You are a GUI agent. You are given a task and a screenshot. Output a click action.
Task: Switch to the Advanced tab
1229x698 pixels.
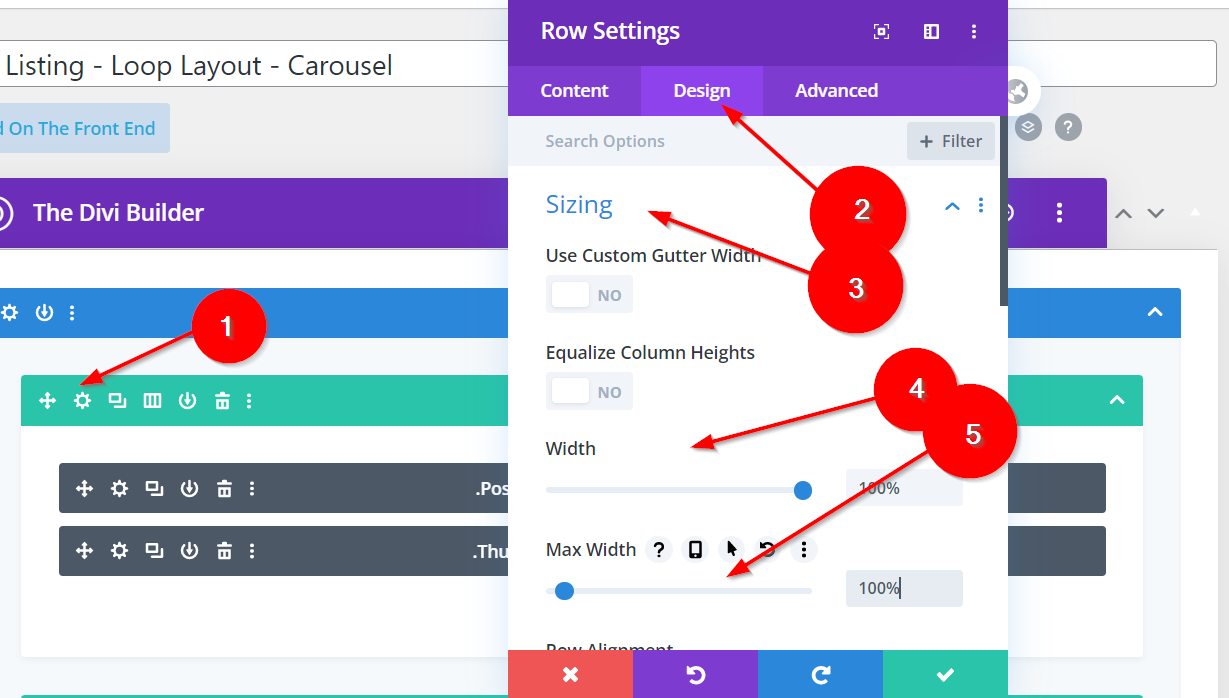coord(836,91)
